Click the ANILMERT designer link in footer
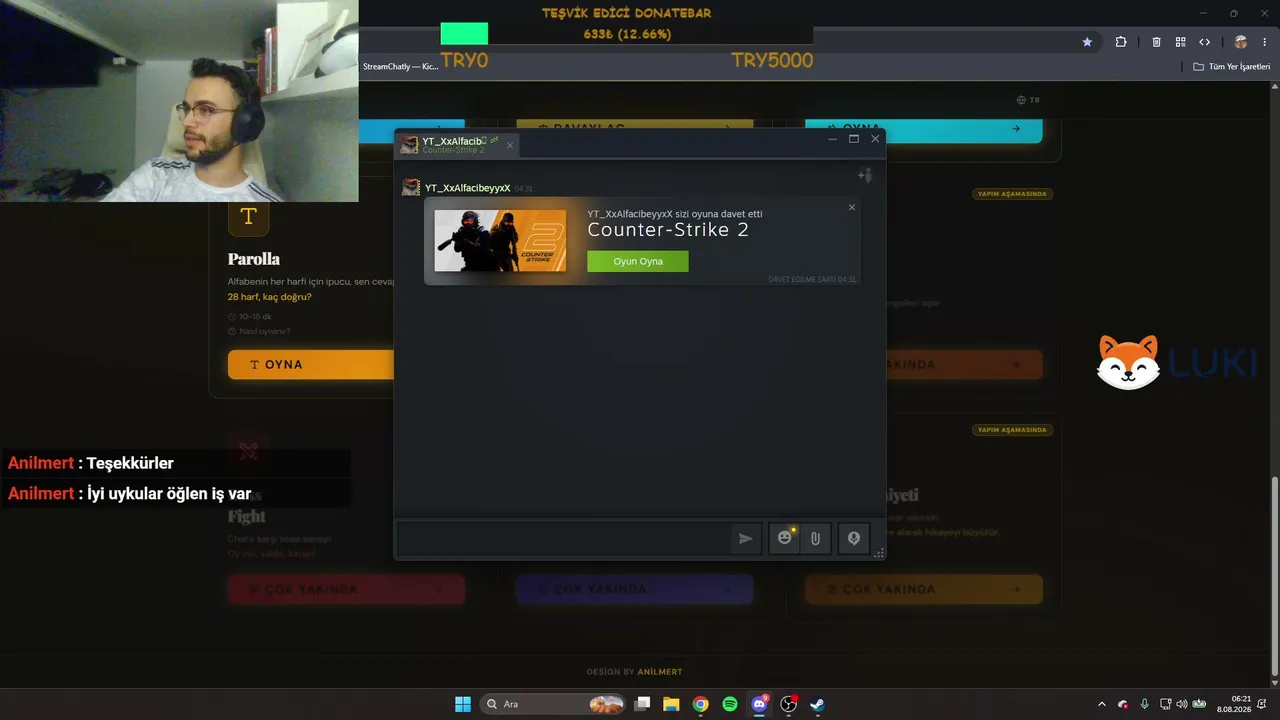The height and width of the screenshot is (720, 1280). 660,672
